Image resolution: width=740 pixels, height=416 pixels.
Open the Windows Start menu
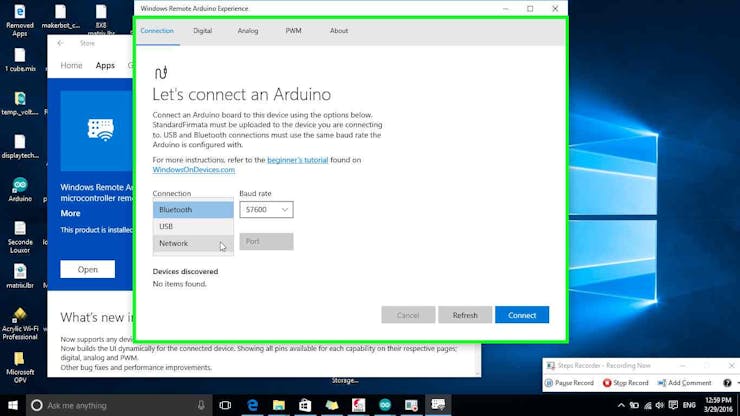[x=13, y=405]
